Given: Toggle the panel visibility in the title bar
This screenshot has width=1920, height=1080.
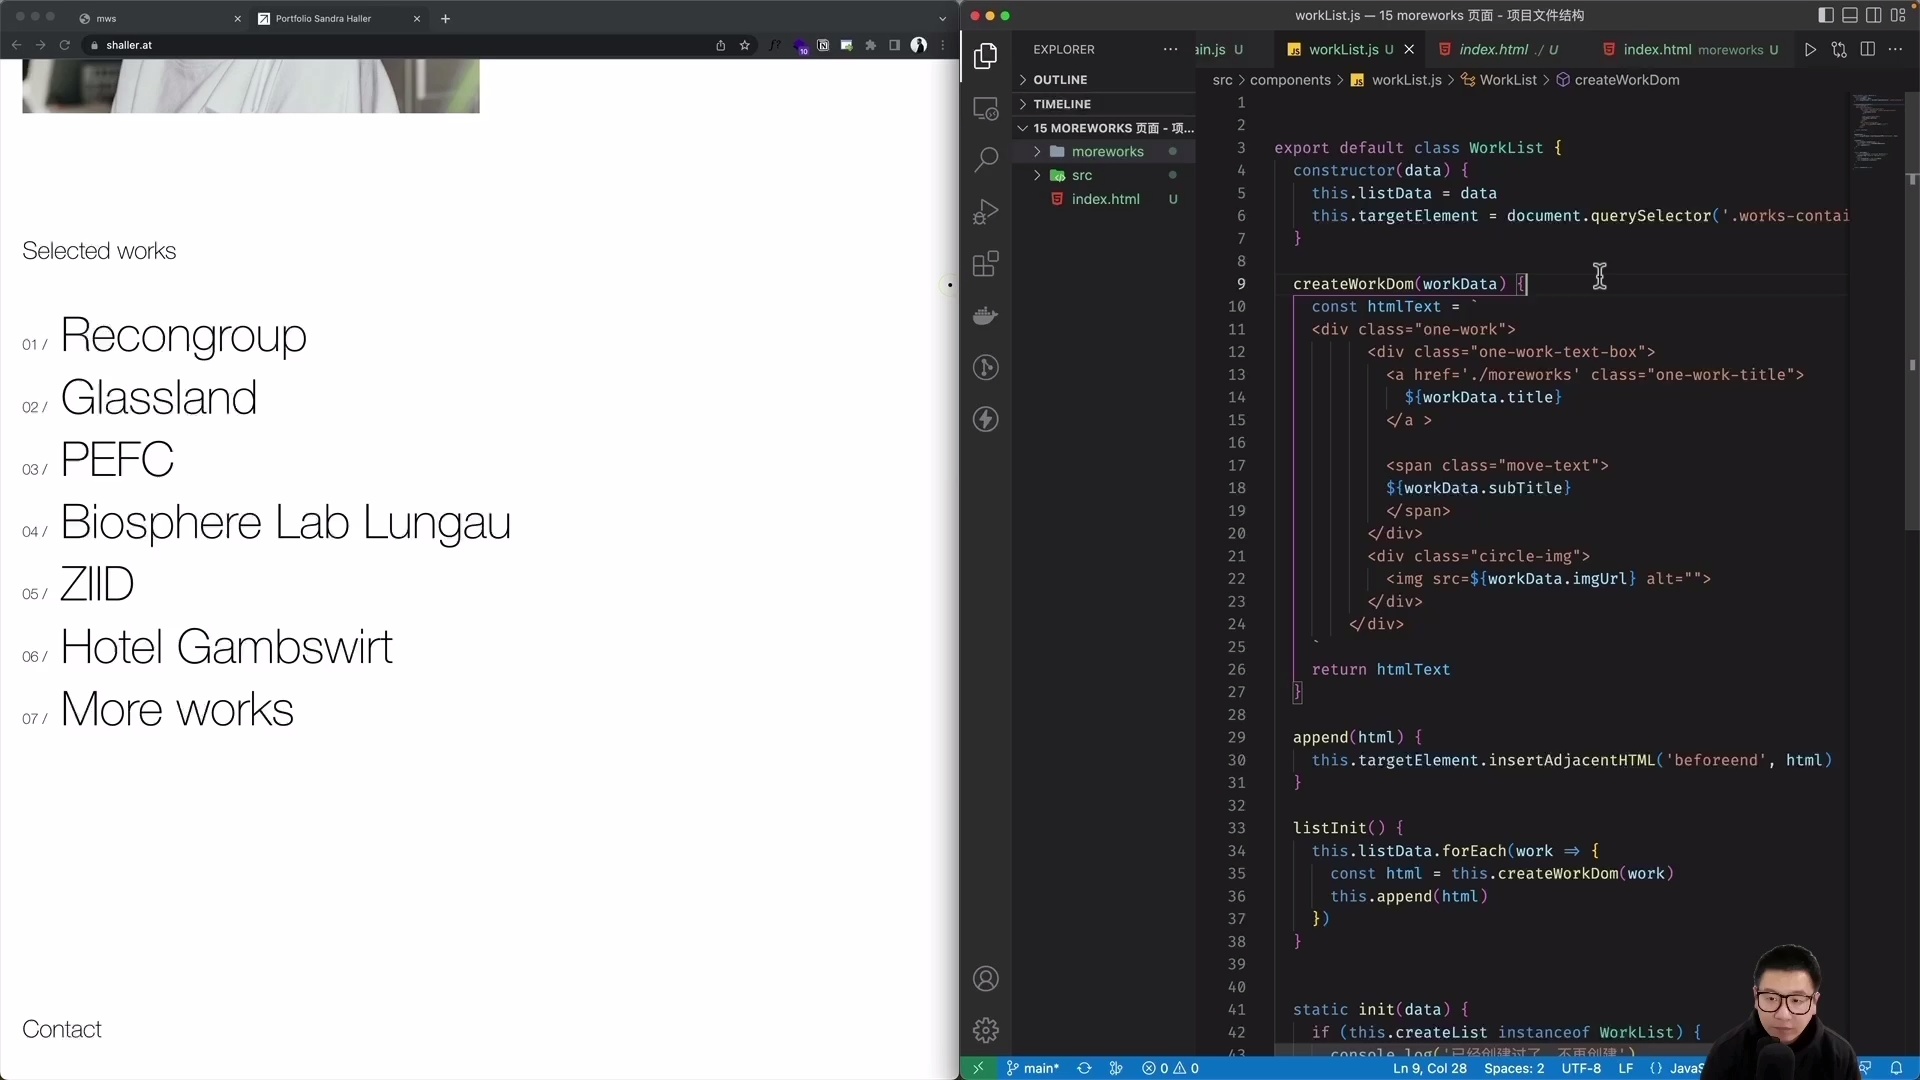Looking at the screenshot, I should click(1849, 15).
